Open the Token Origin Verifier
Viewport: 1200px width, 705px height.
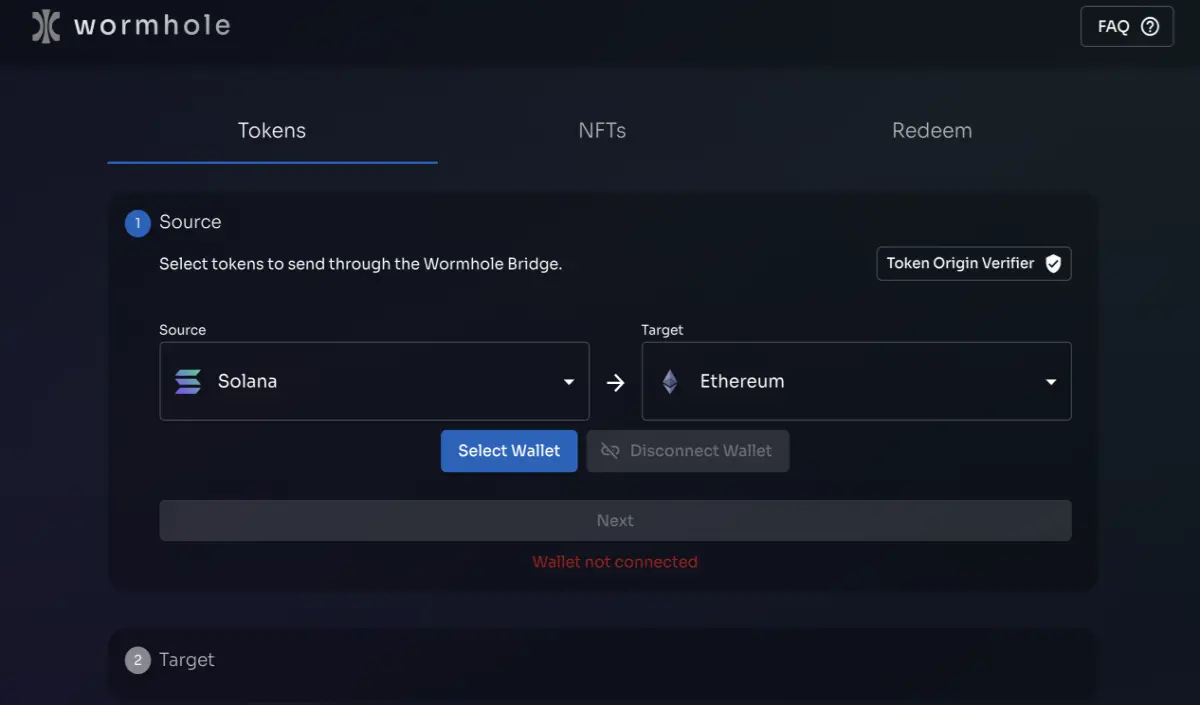[x=974, y=264]
